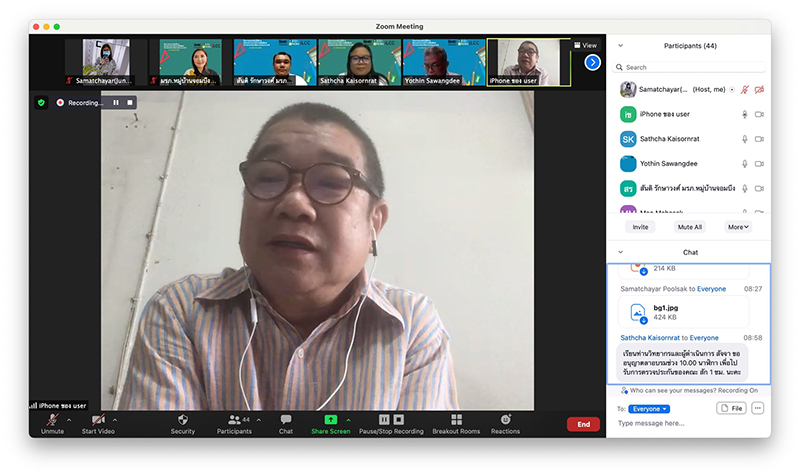Open the More dropdown in participants panel
This screenshot has width=800, height=476.
click(x=738, y=227)
